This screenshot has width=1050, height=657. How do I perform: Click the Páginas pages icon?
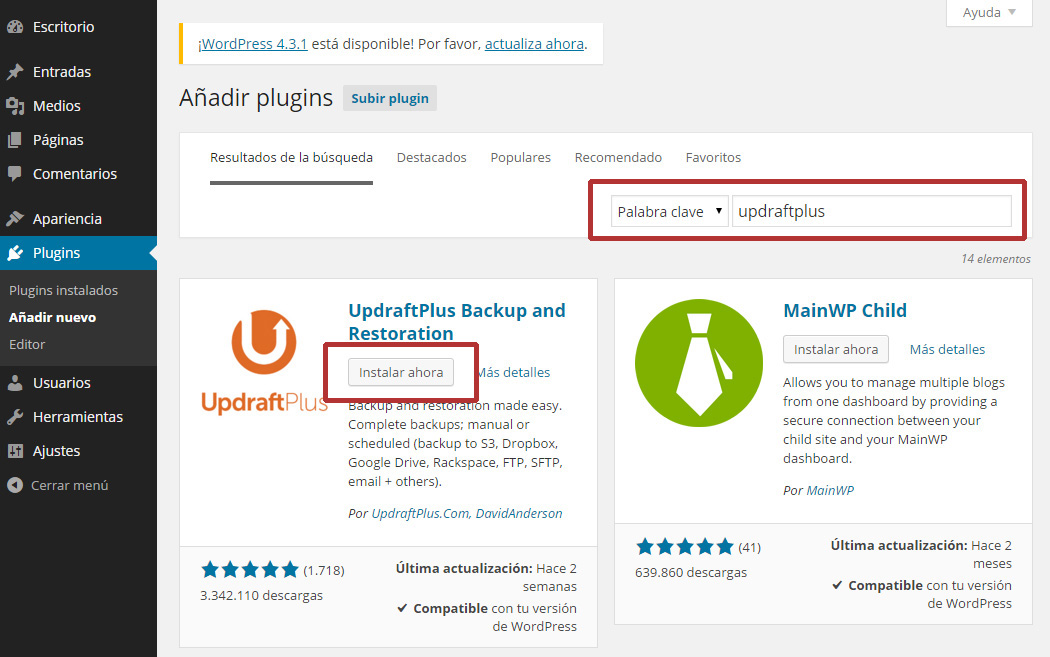[15, 140]
